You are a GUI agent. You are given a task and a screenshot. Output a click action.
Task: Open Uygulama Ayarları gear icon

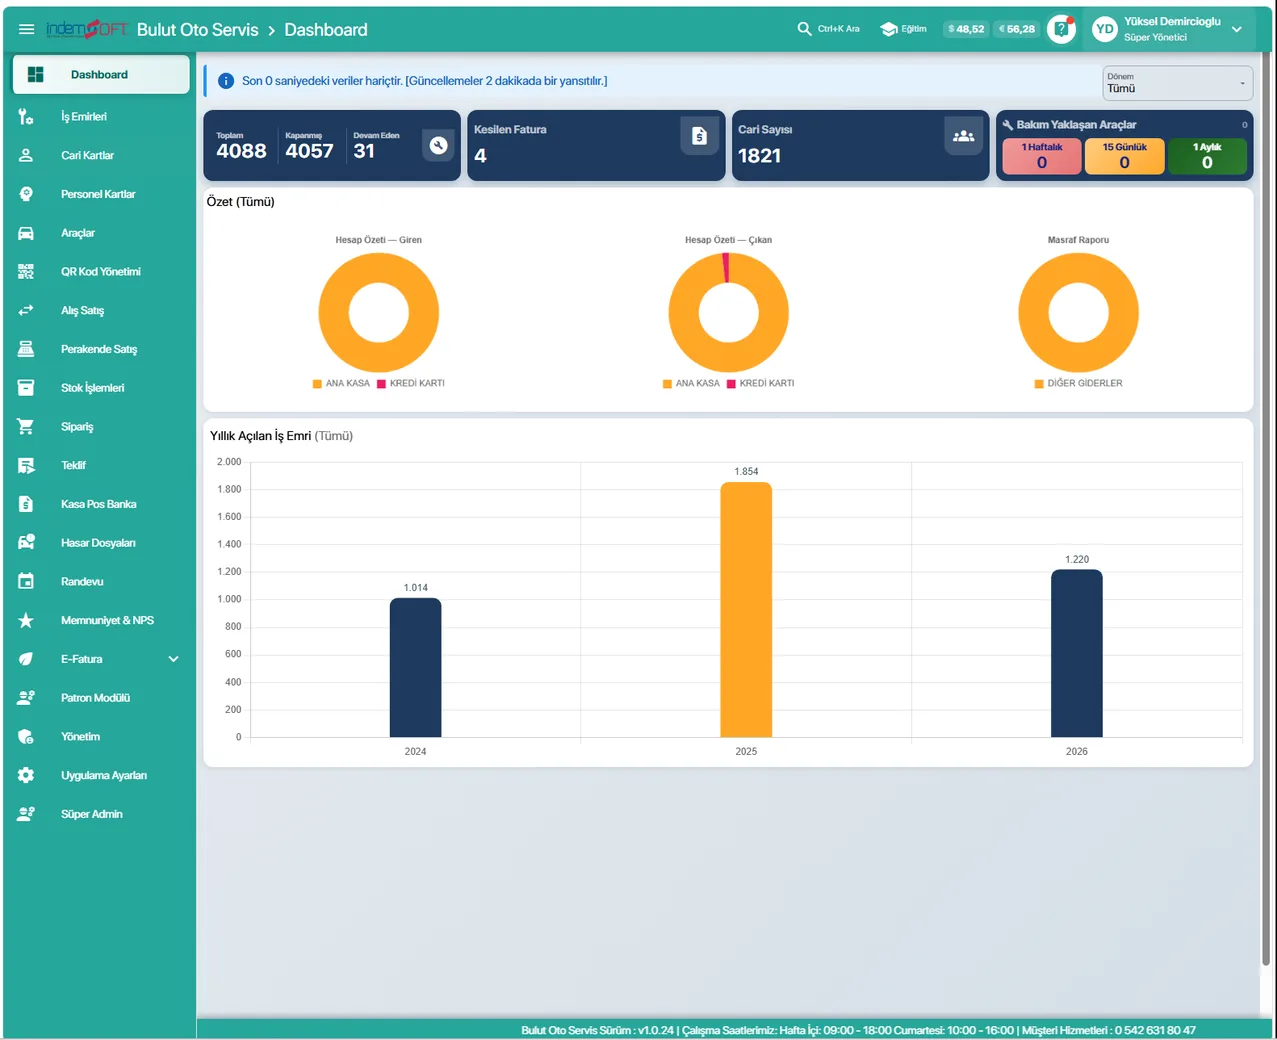pyautogui.click(x=26, y=776)
